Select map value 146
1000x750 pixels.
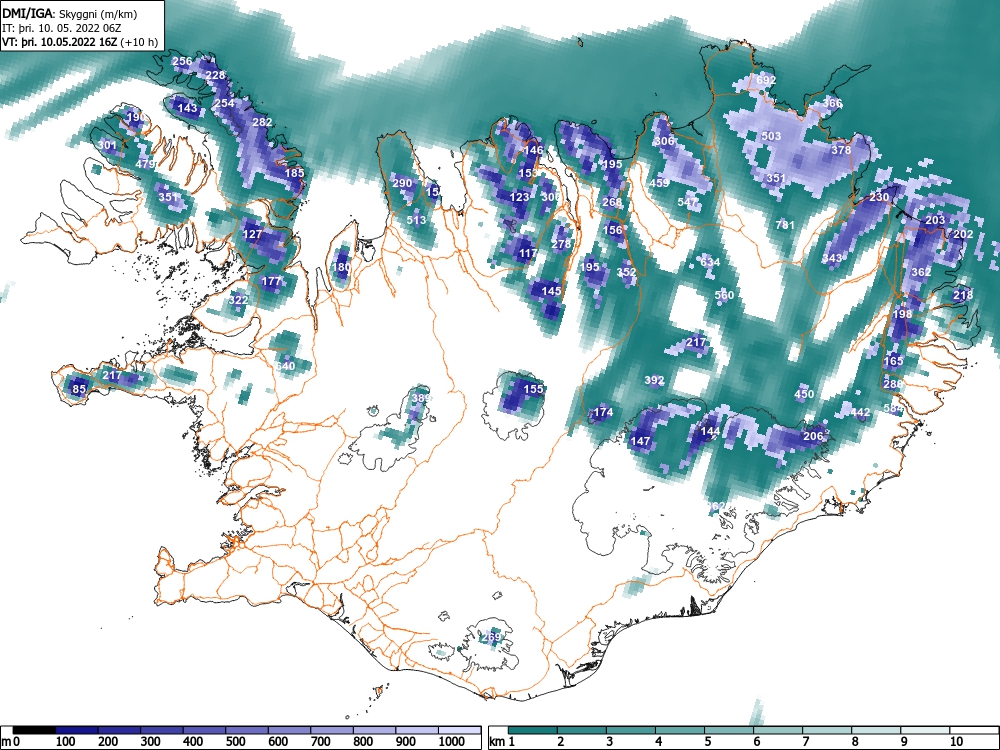tap(533, 151)
